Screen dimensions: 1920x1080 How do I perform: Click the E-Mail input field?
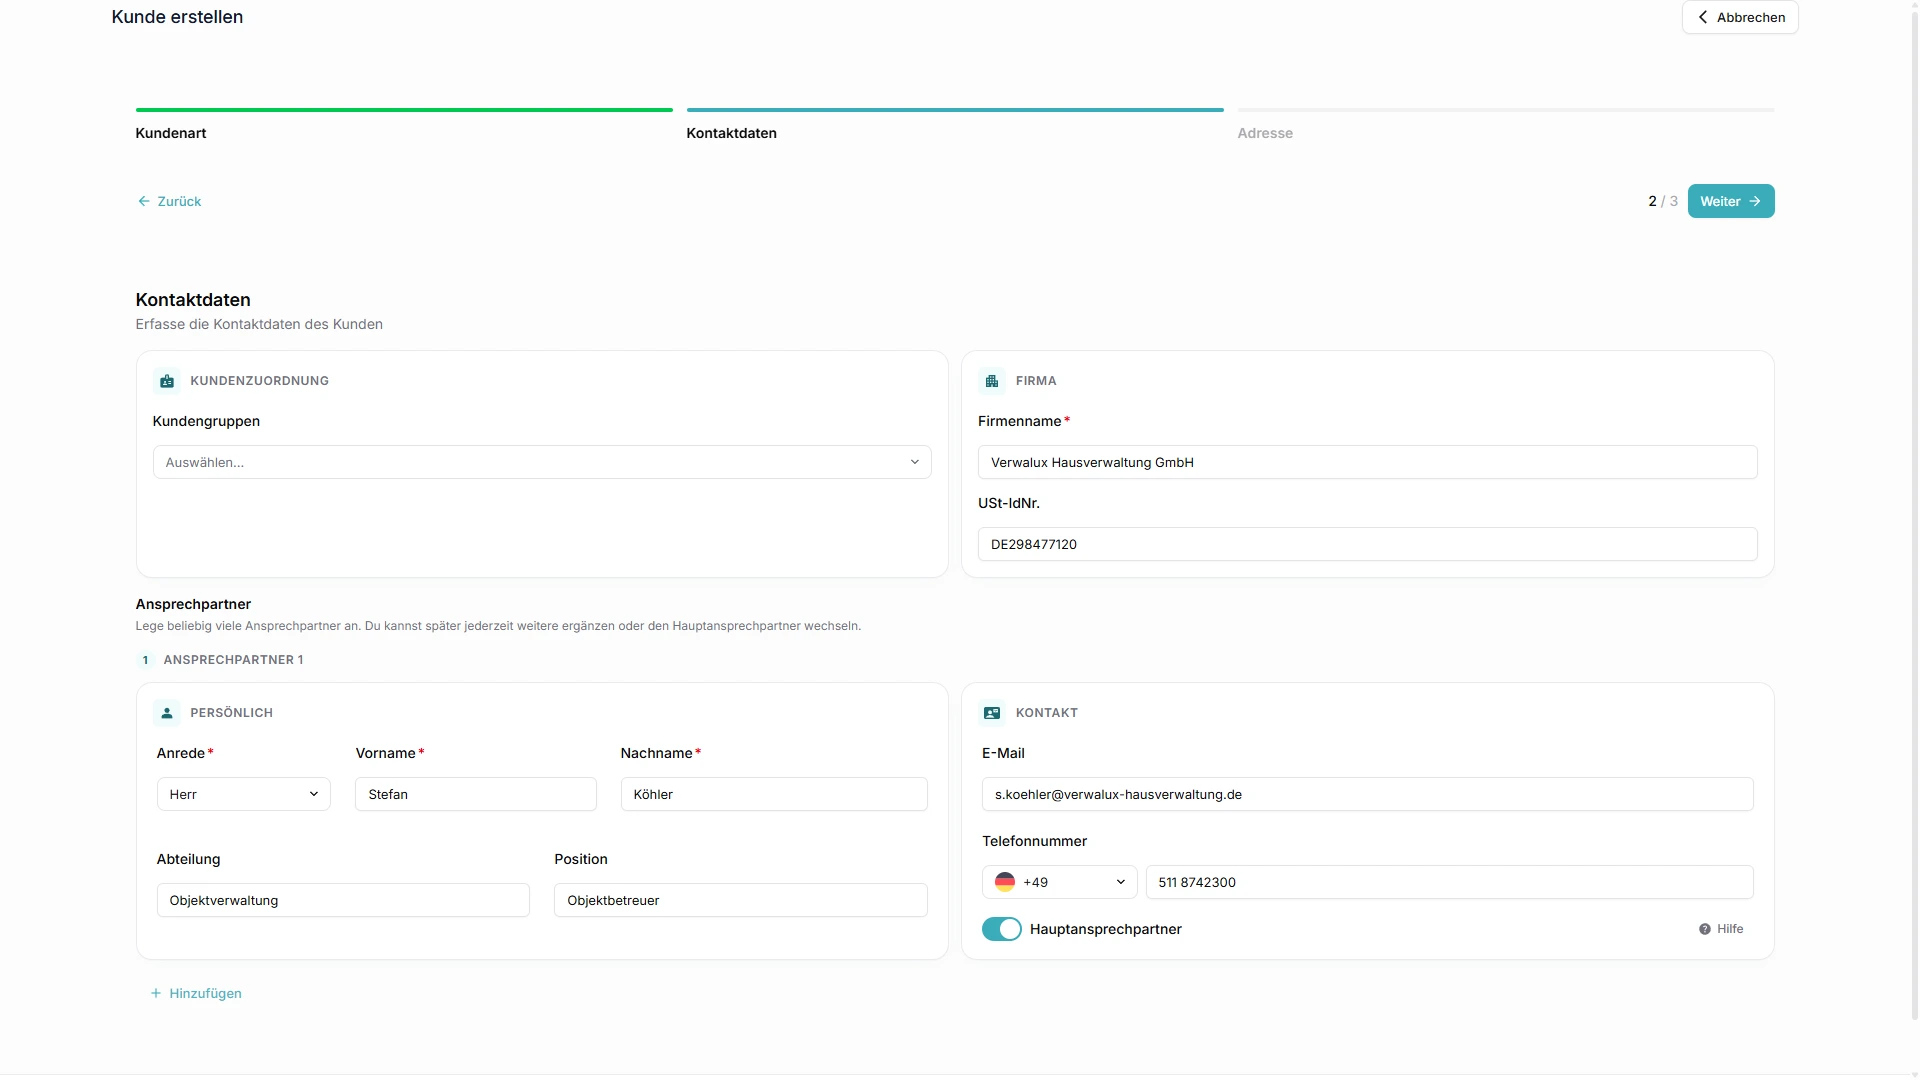click(1367, 794)
